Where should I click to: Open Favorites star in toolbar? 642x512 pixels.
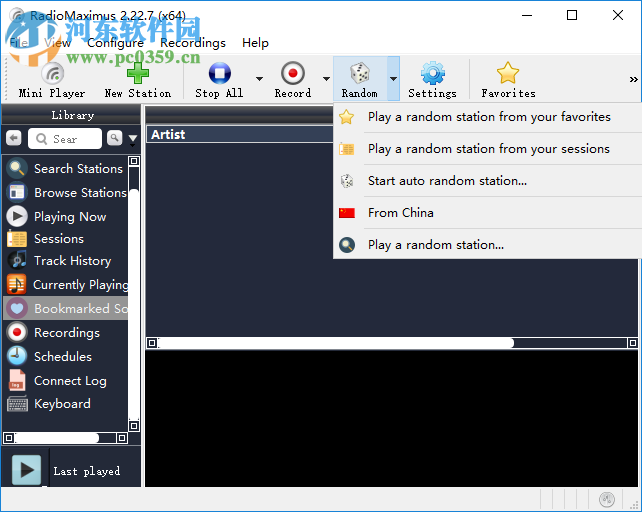pos(508,80)
